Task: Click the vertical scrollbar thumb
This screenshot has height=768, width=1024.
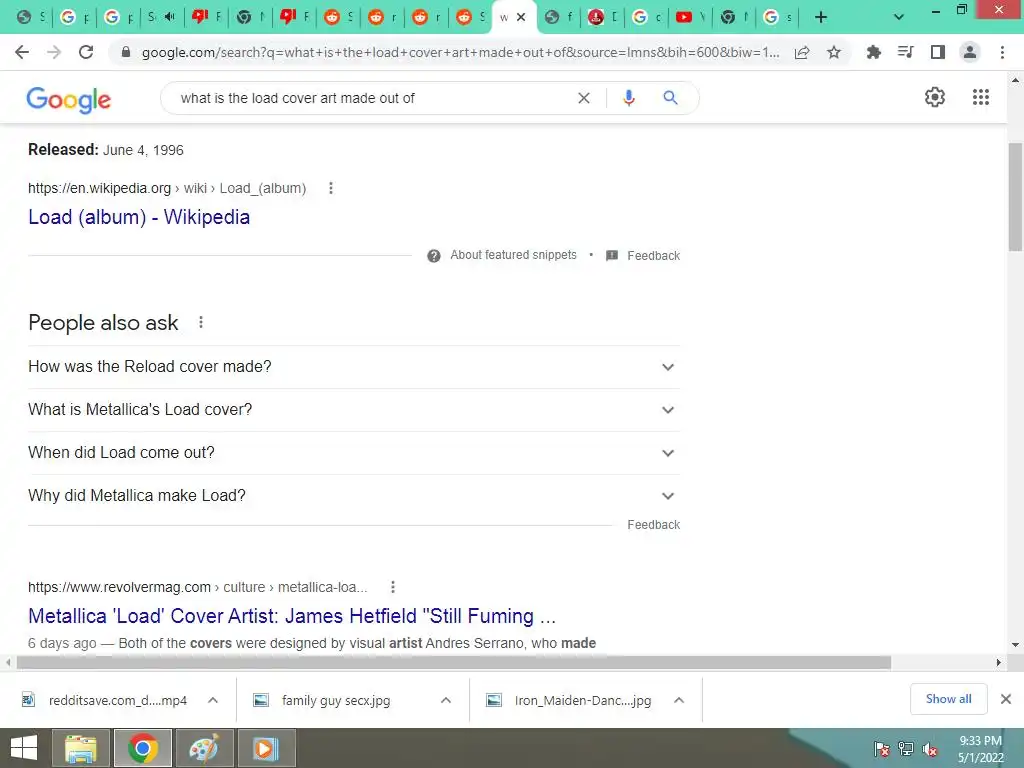Action: (1015, 196)
